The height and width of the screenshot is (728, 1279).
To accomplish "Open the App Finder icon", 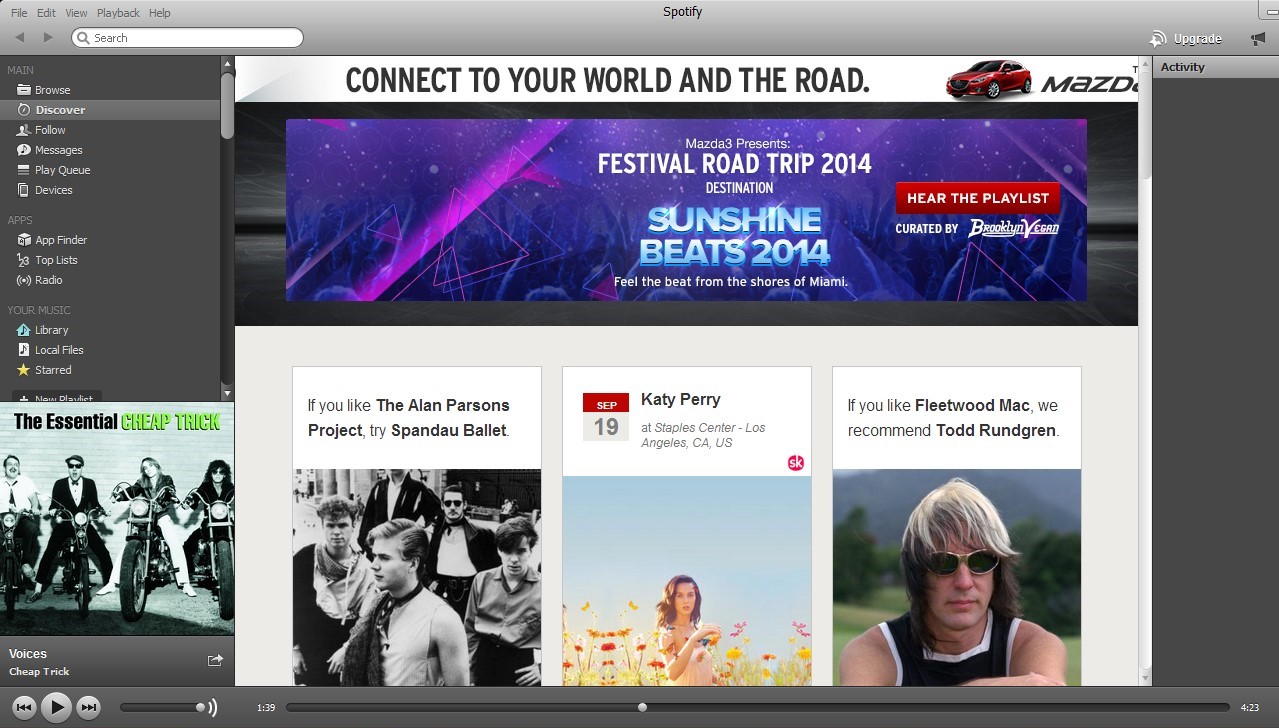I will coord(24,240).
